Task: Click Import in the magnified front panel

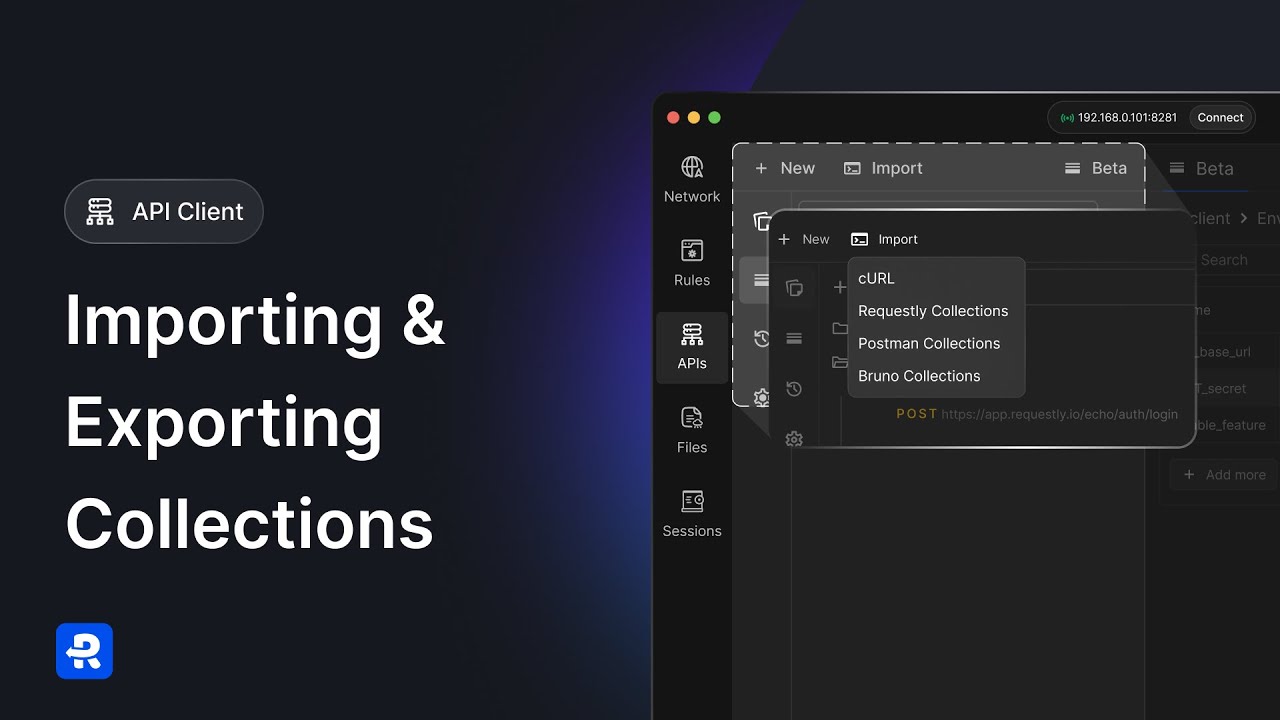Action: [884, 239]
